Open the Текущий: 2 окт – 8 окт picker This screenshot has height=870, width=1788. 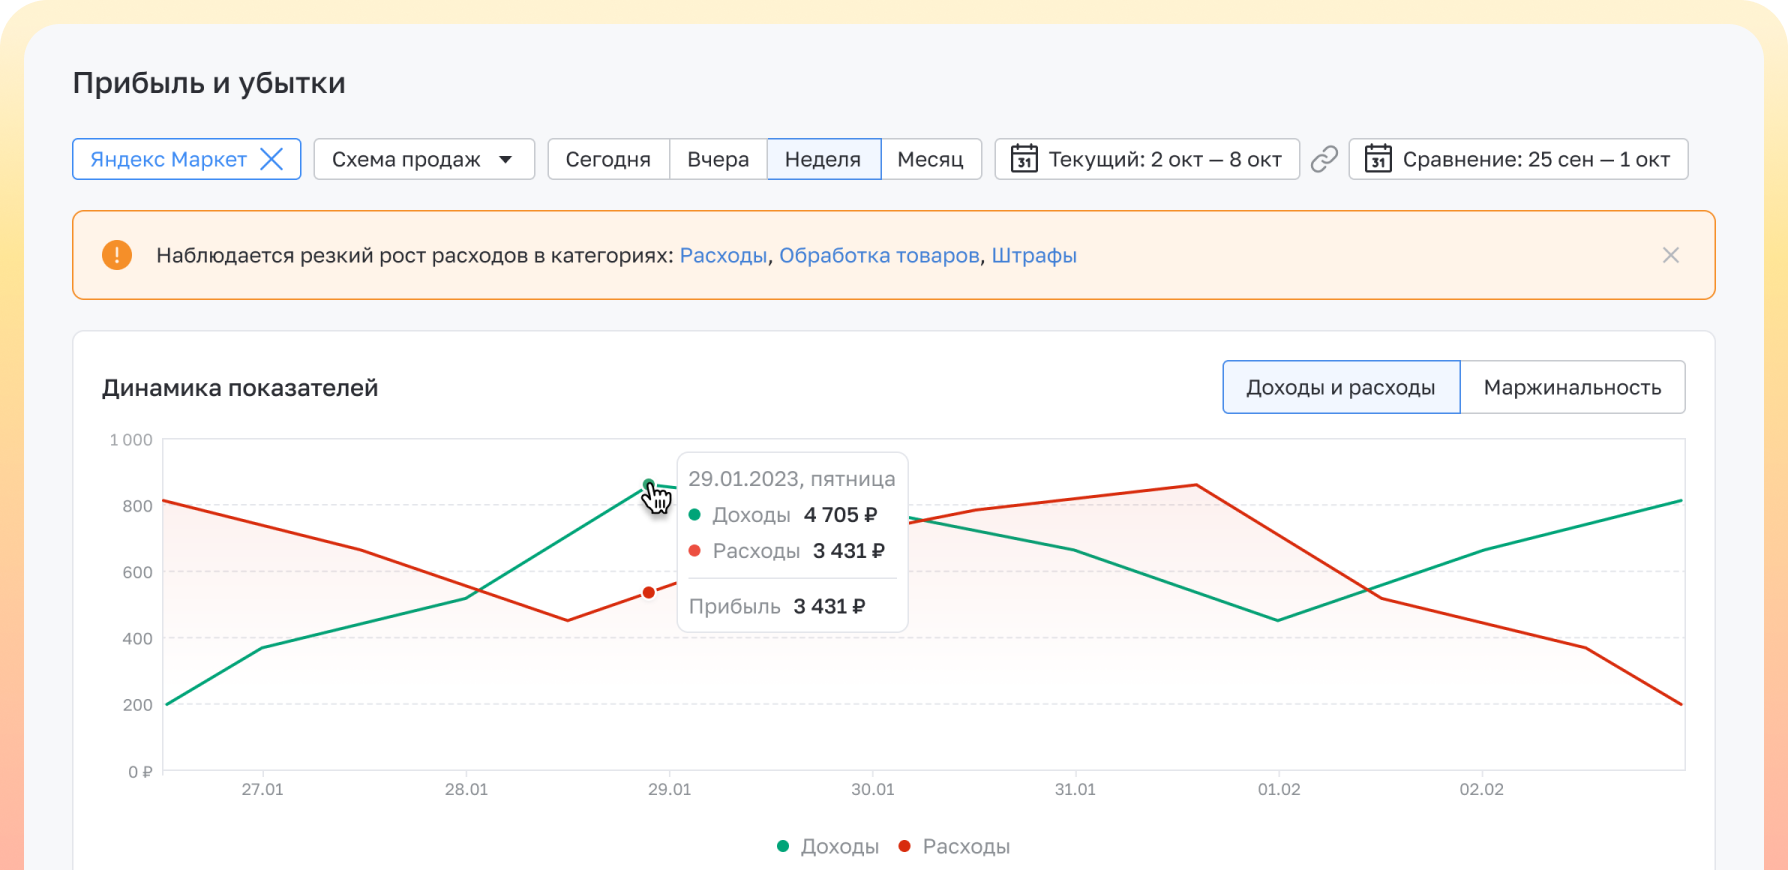(x=1165, y=159)
